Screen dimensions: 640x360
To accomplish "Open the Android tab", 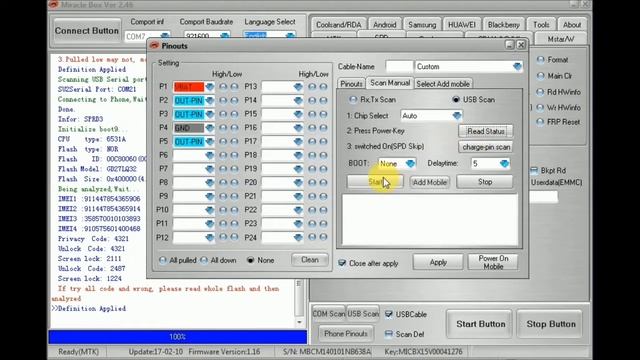I will (x=384, y=25).
